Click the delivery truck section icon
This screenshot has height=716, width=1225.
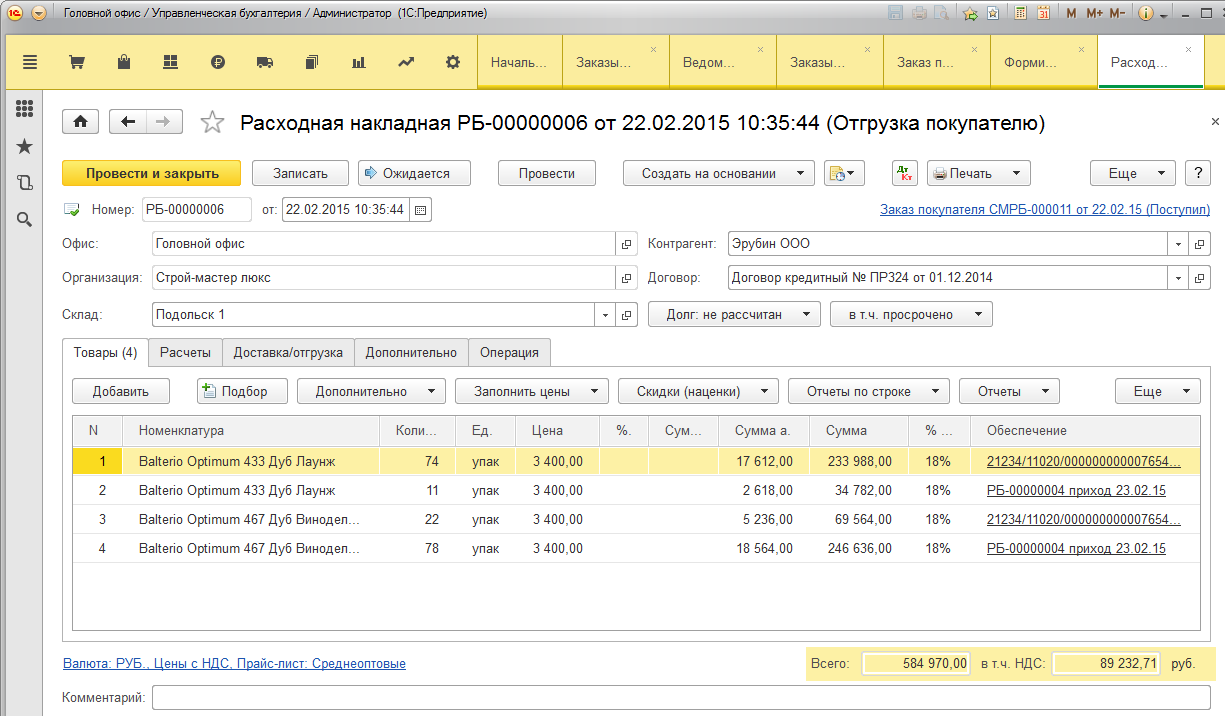(264, 62)
